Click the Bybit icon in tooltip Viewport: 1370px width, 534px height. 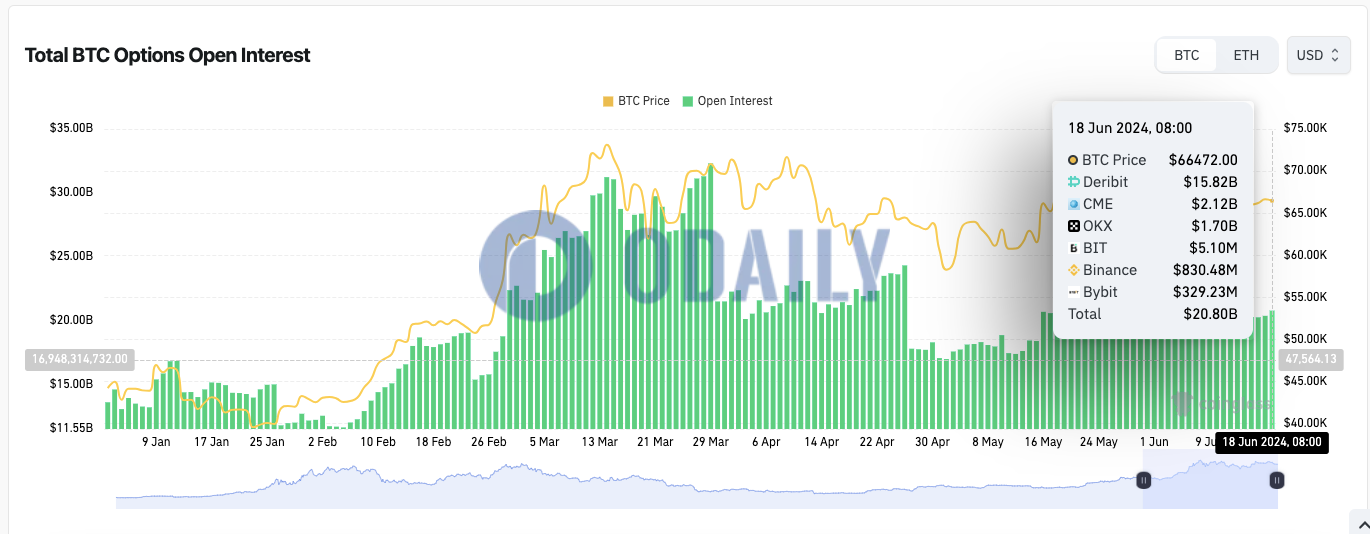point(1074,292)
